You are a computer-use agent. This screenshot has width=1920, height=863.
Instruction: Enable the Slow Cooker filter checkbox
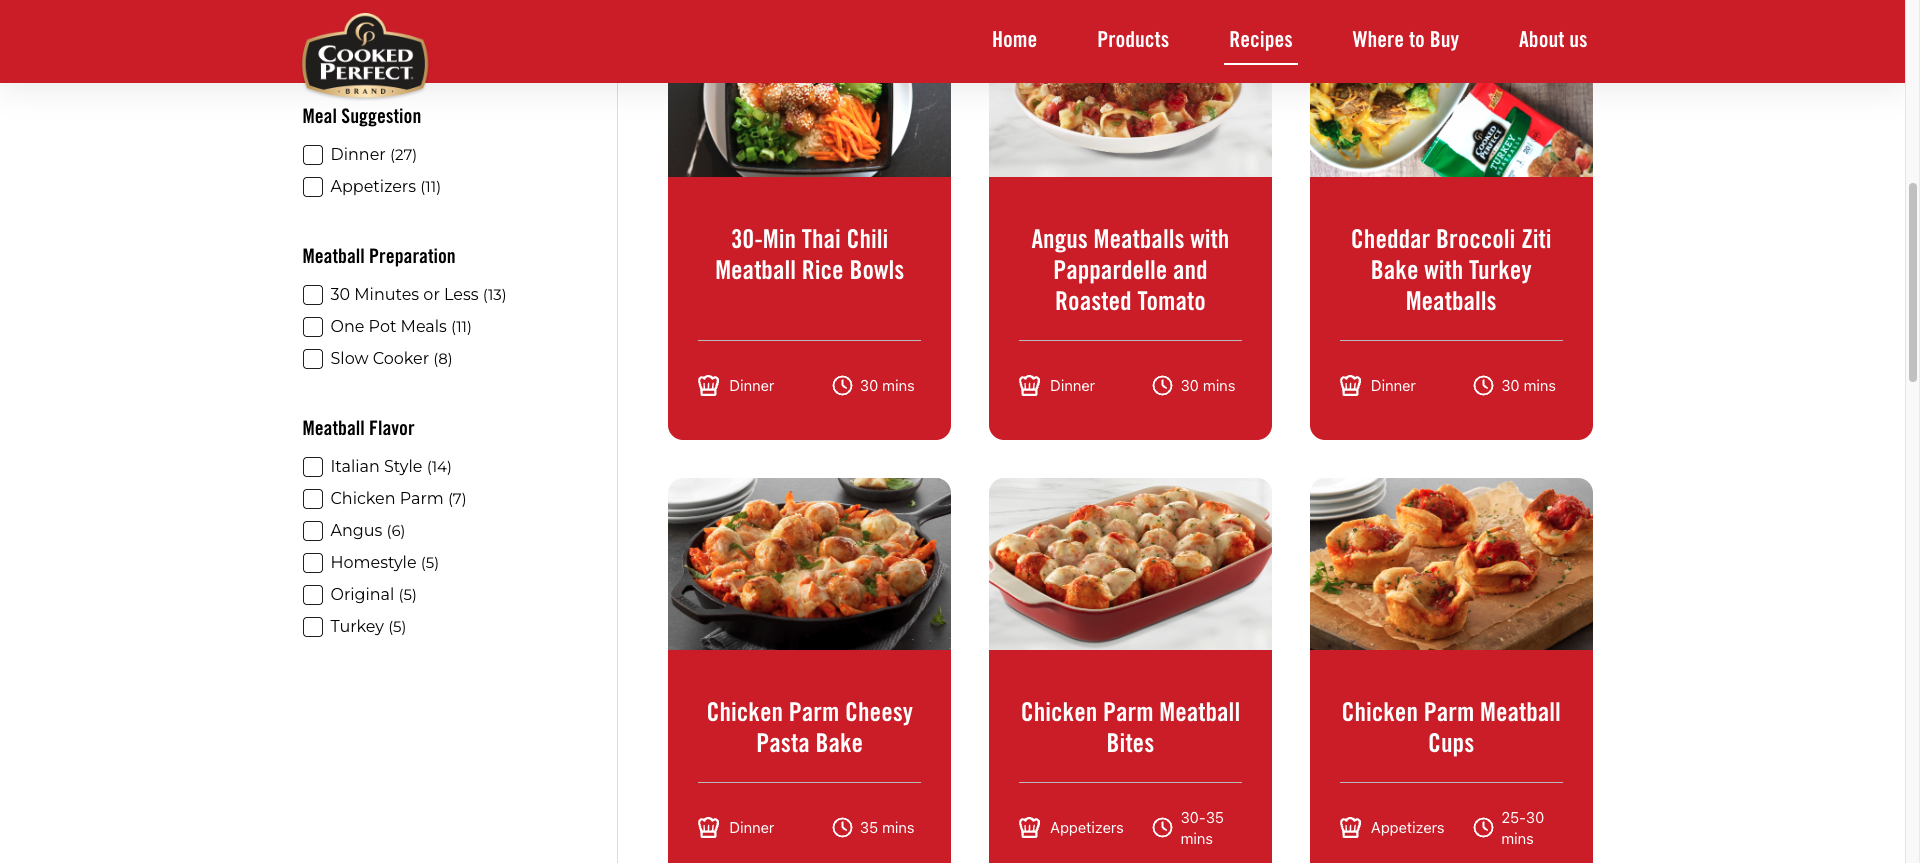313,359
